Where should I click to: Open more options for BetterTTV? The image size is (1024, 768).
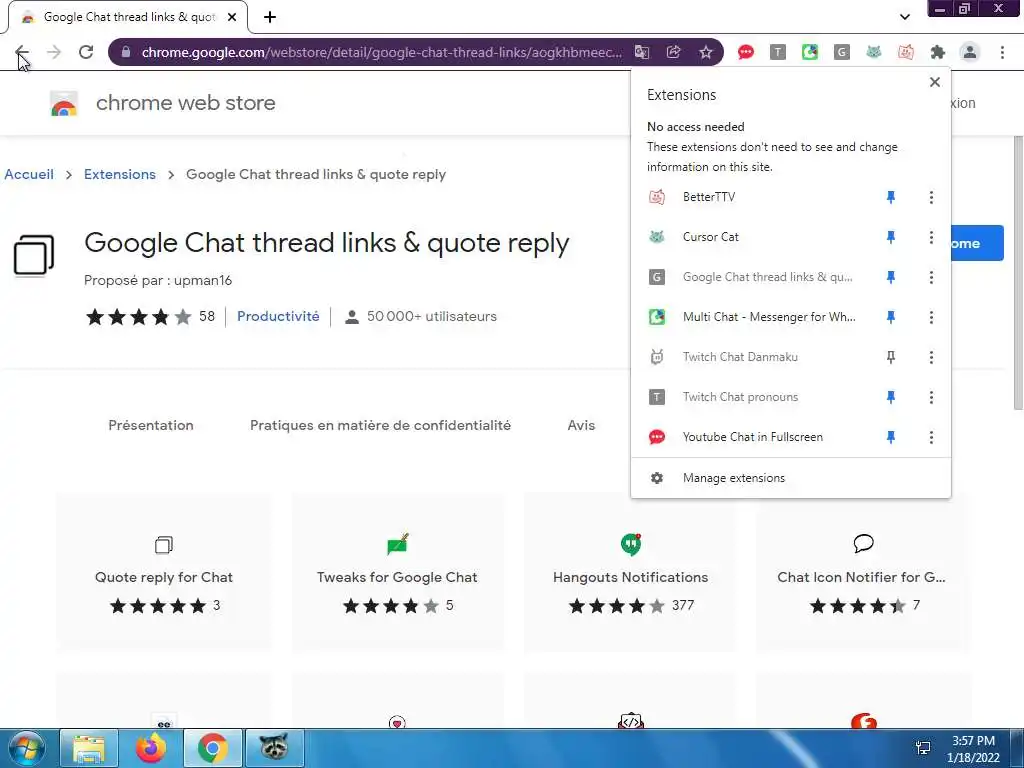click(931, 197)
